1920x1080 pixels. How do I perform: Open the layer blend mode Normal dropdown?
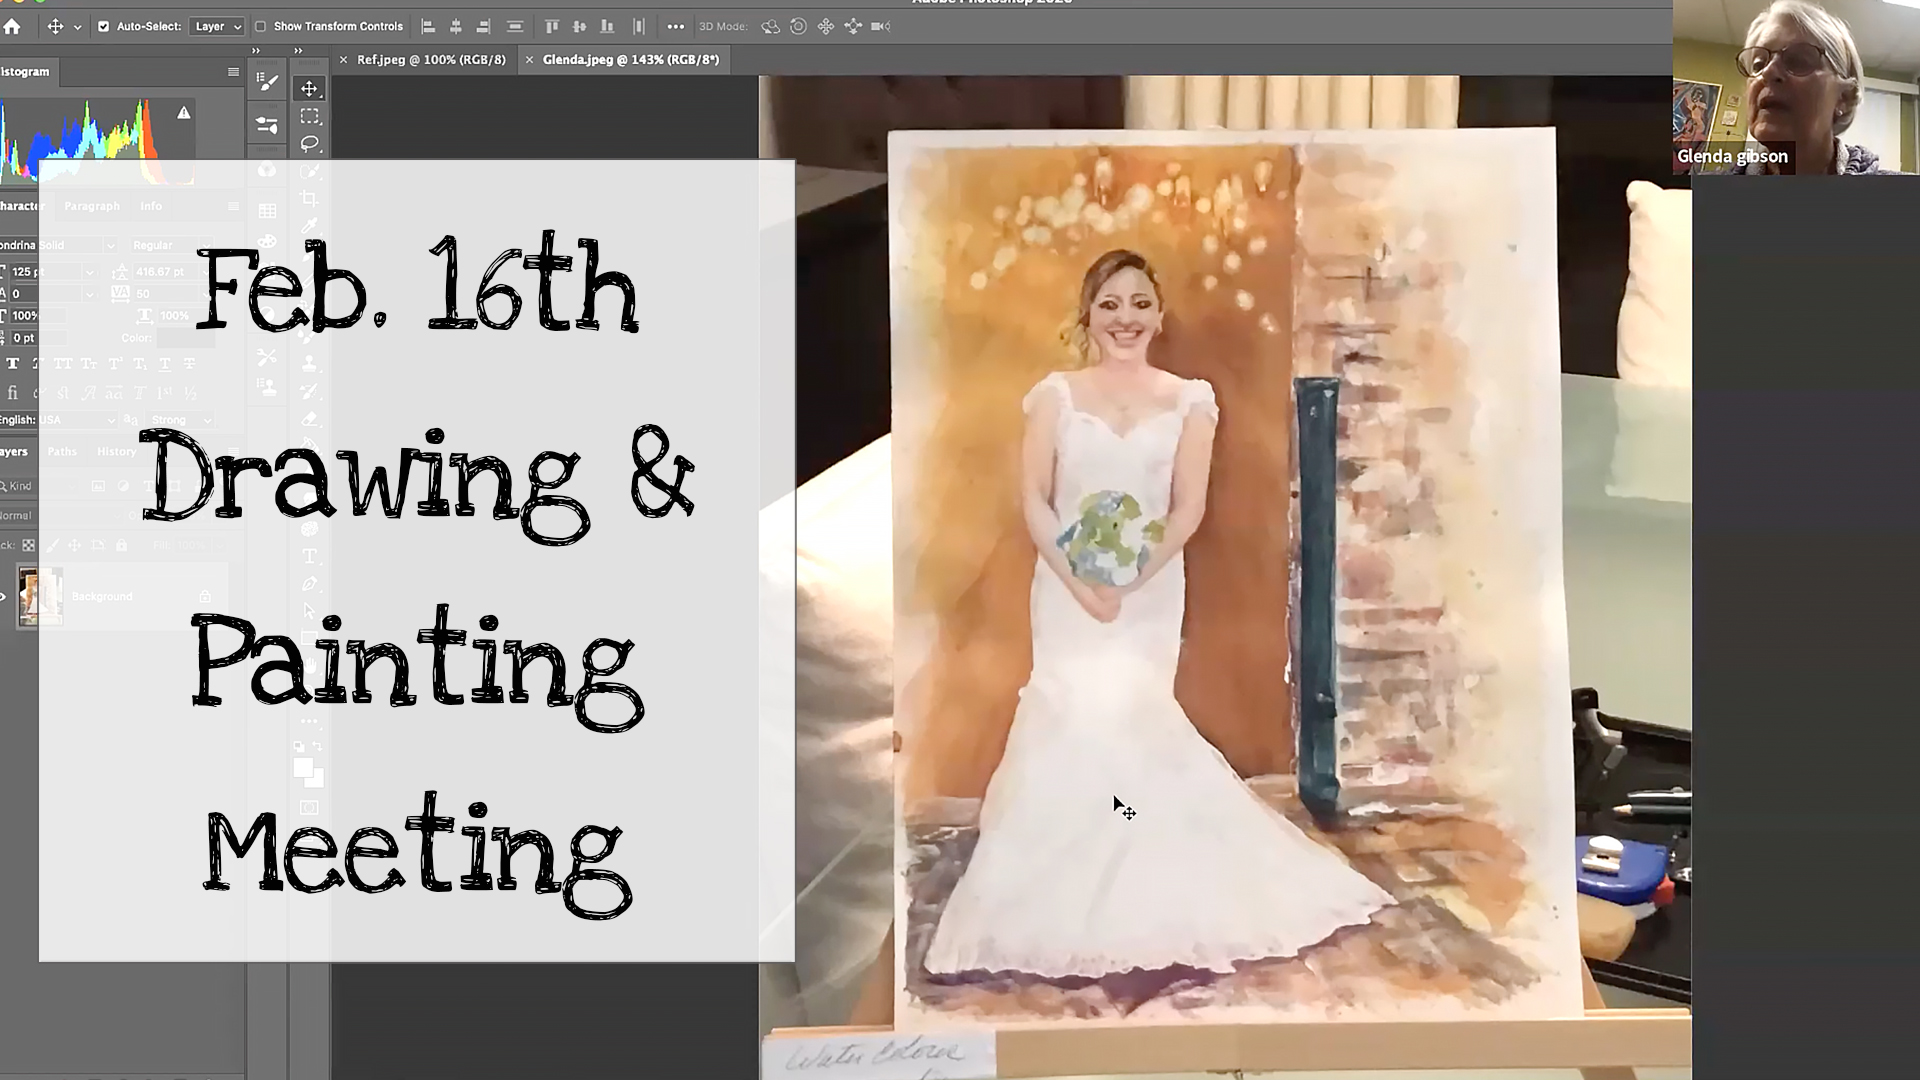60,516
